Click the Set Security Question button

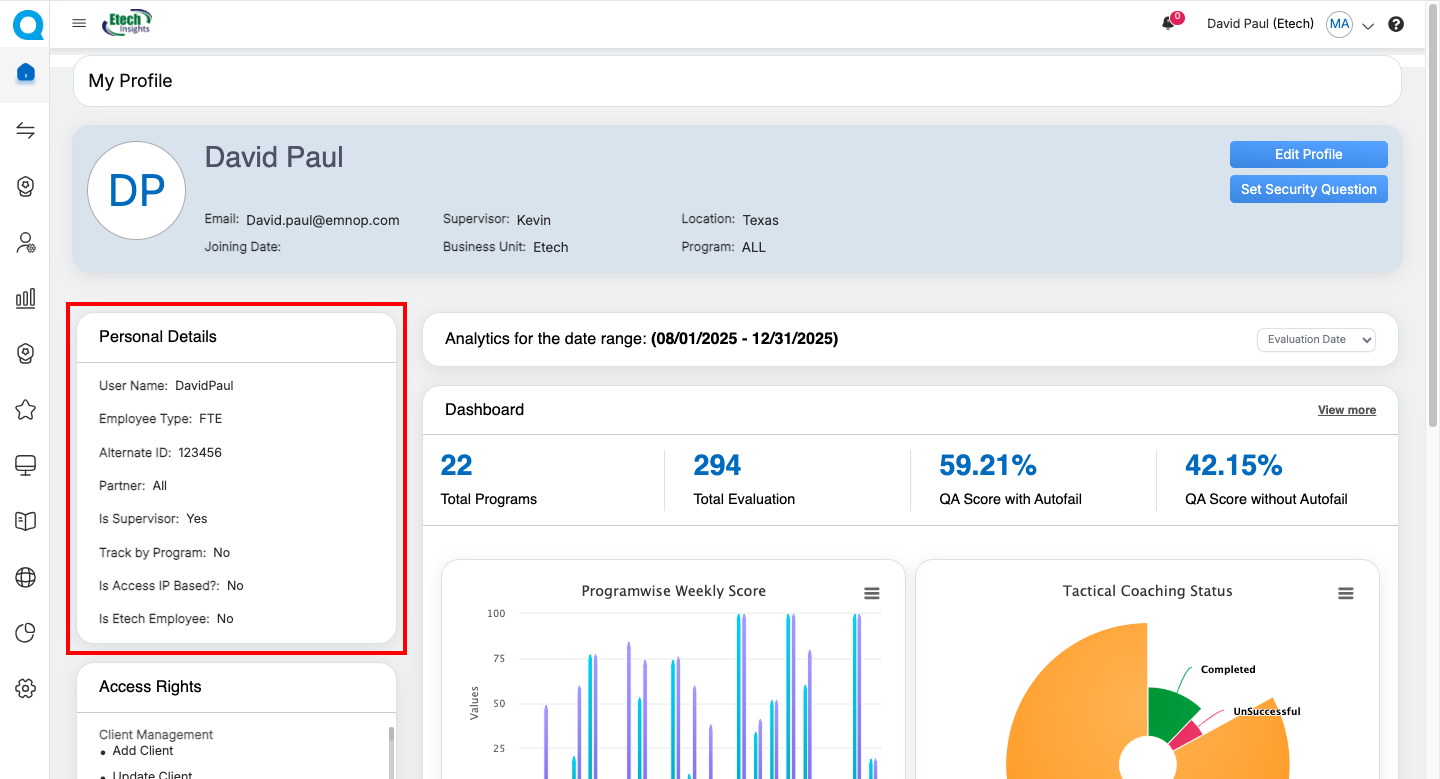pyautogui.click(x=1308, y=189)
